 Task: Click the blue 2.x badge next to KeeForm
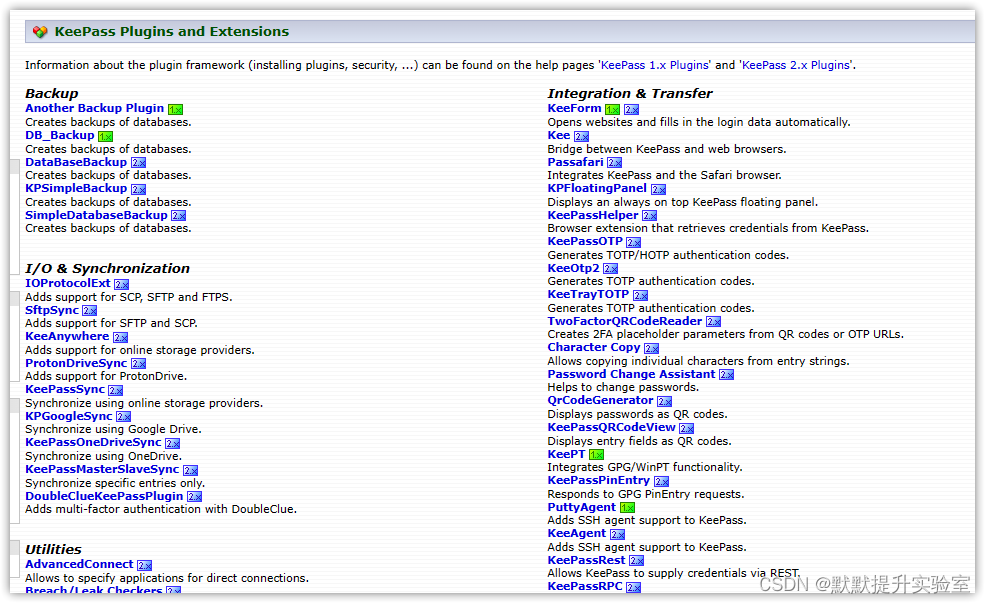(x=631, y=109)
